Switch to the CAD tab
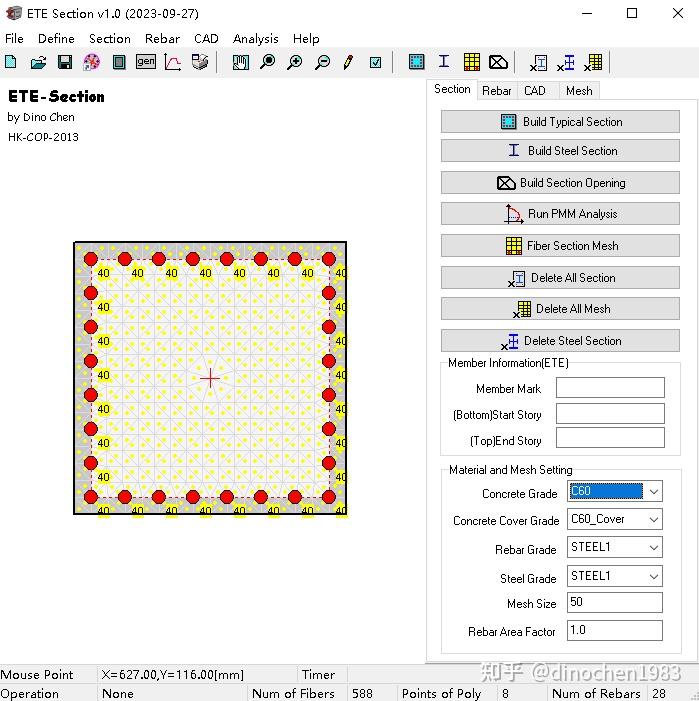699x701 pixels. (x=535, y=91)
